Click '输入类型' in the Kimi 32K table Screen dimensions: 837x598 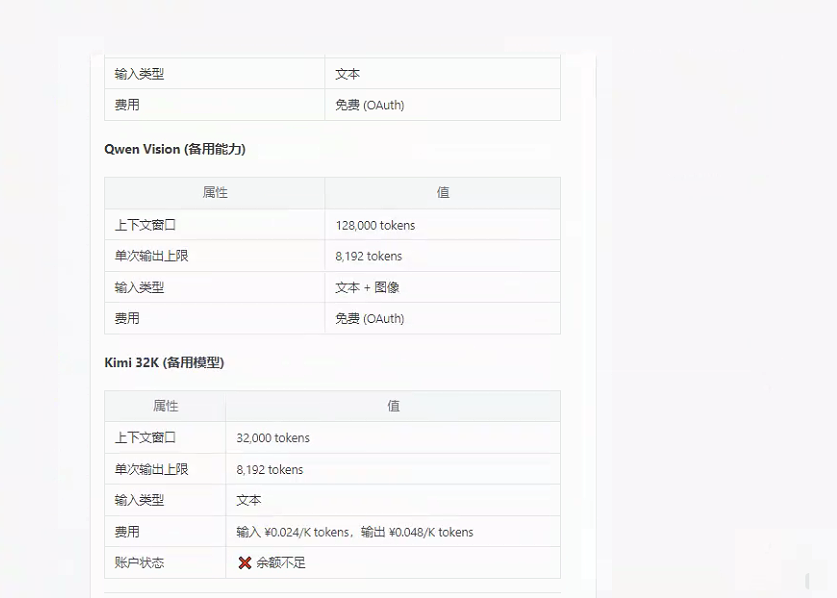tap(139, 500)
